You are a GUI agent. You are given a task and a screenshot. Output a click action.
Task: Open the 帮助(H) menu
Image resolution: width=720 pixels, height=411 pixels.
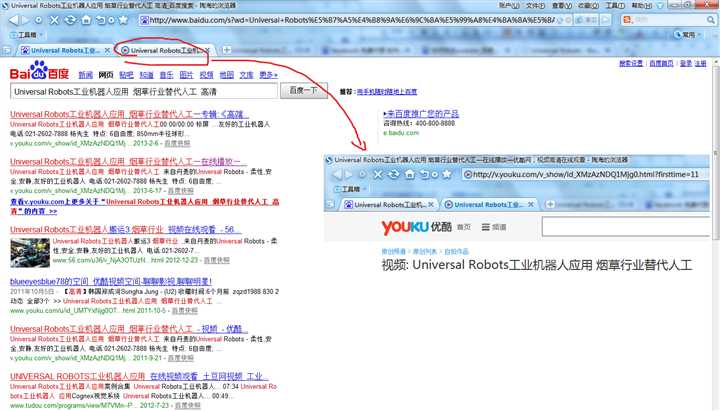pos(641,6)
